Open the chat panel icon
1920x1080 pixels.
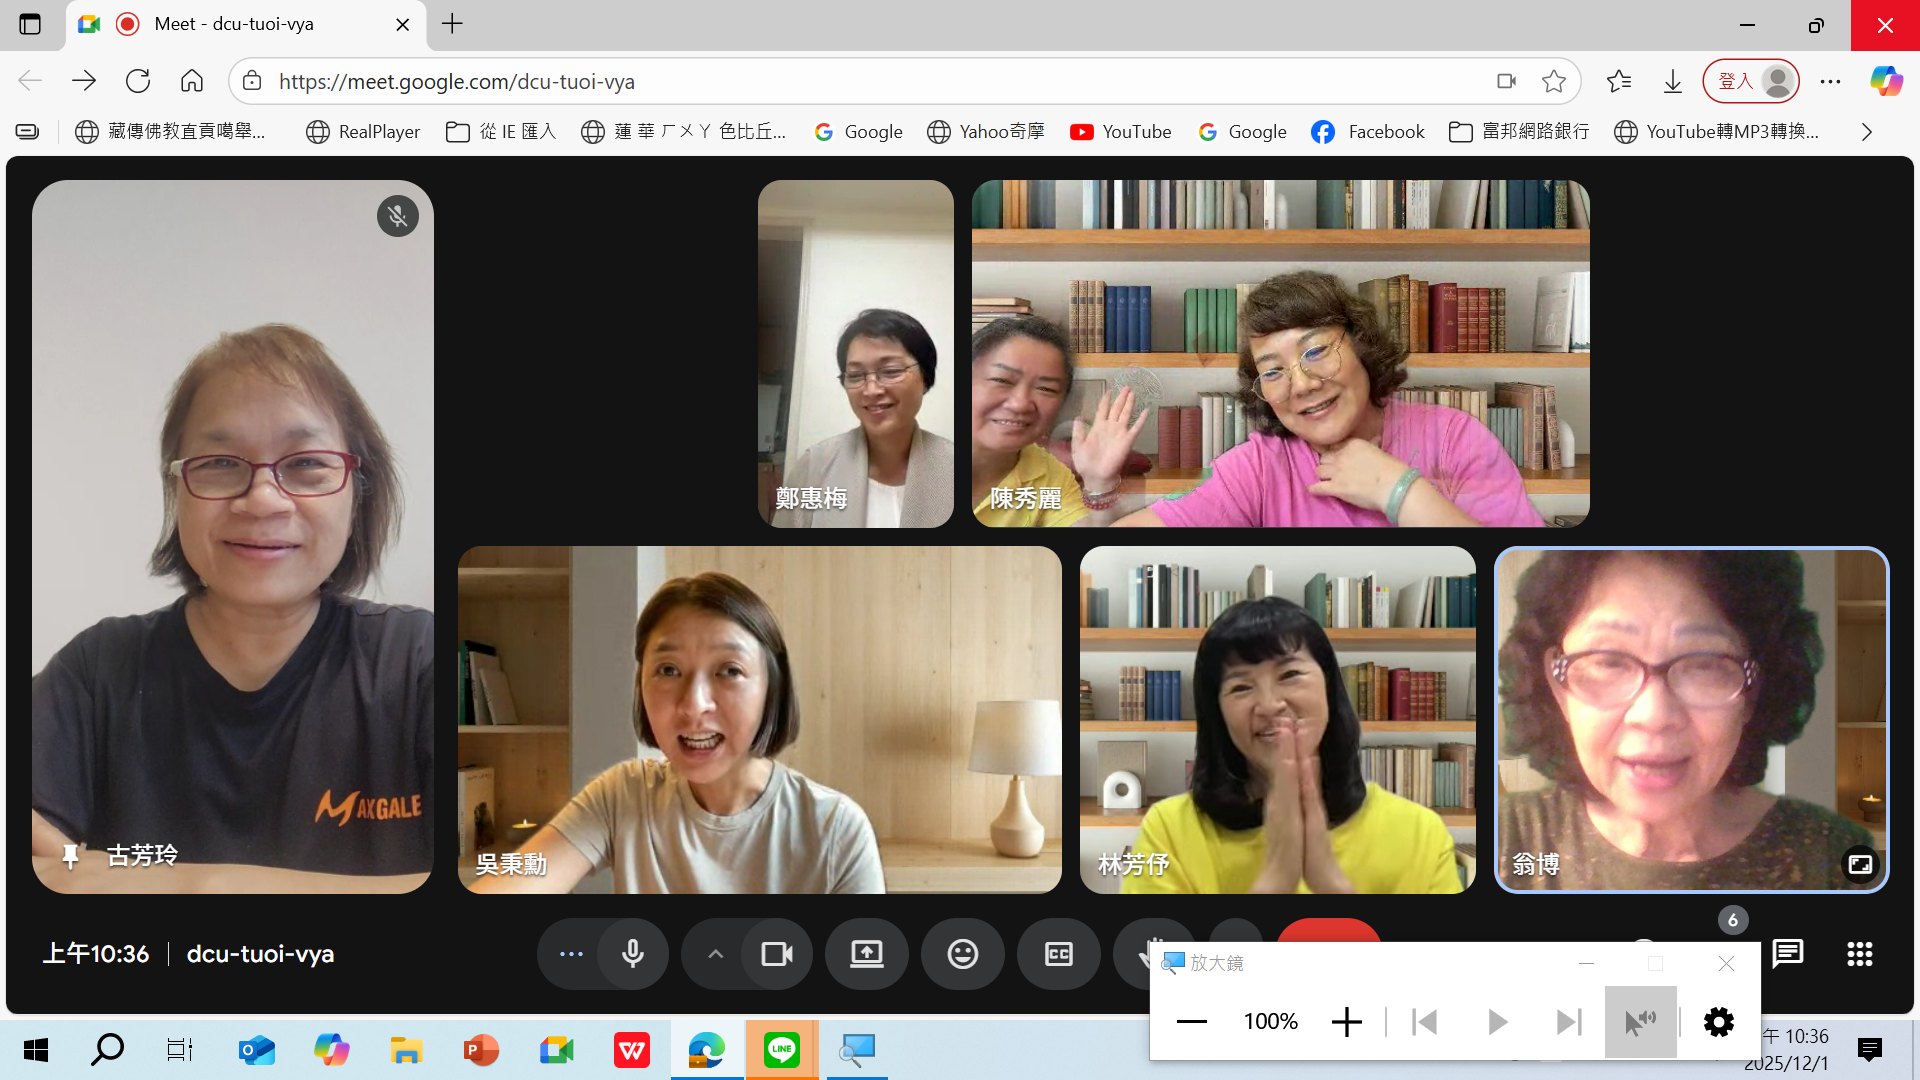coord(1787,954)
